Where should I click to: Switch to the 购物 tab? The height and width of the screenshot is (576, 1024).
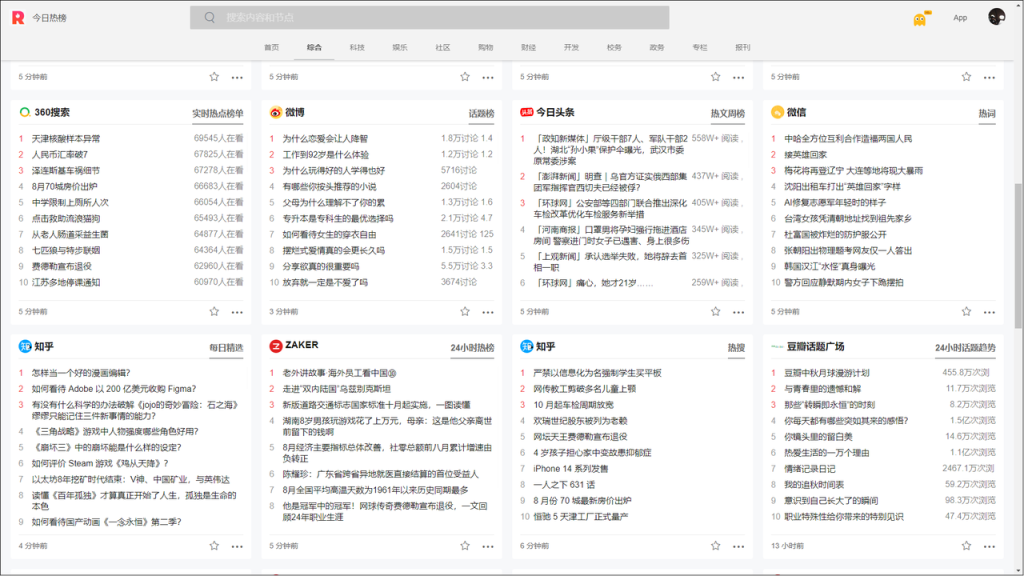485,48
